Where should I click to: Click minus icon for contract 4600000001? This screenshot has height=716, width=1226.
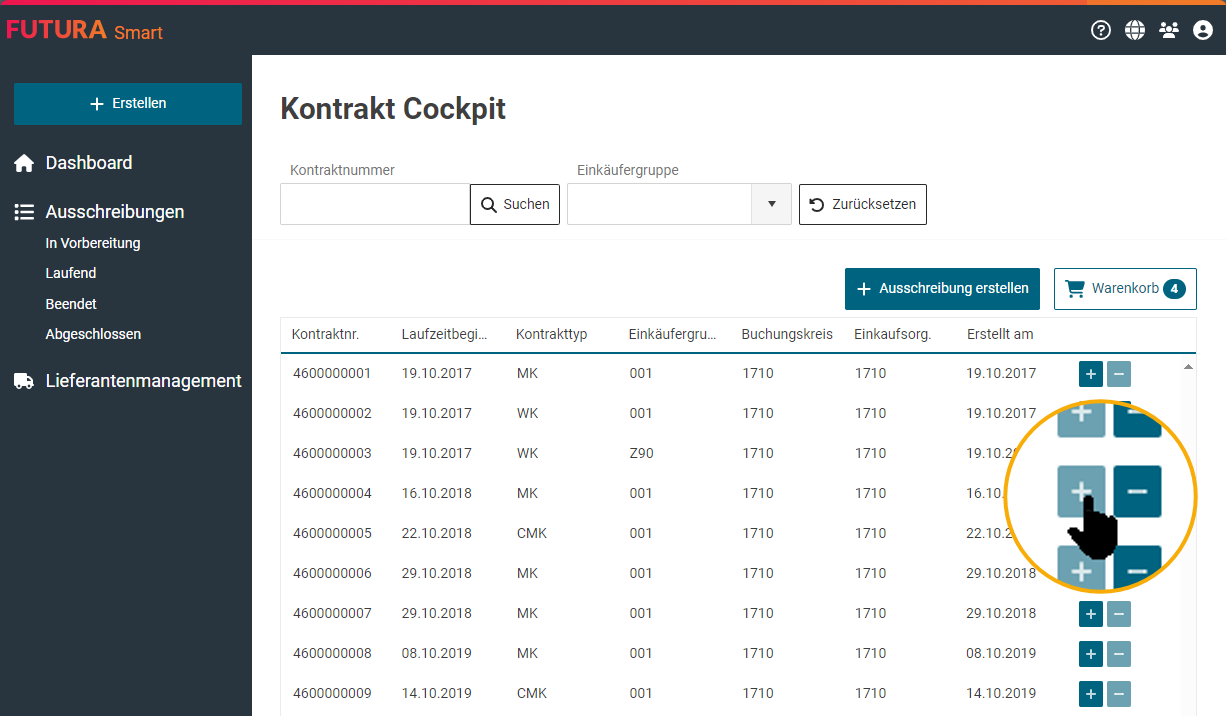[x=1119, y=374]
